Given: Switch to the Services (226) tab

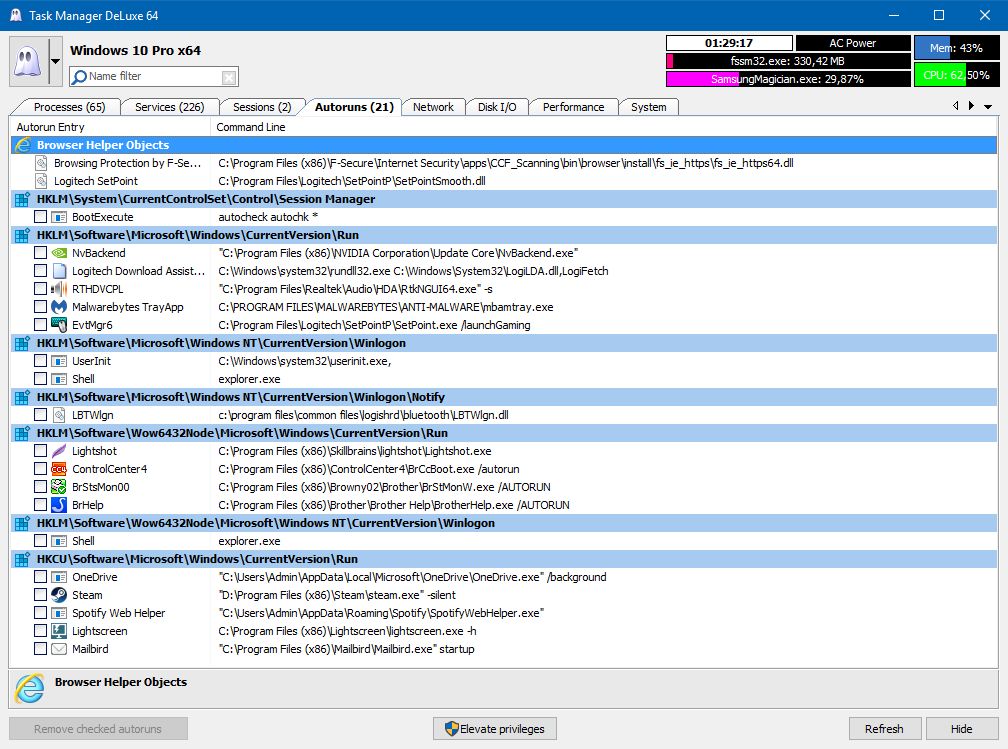Looking at the screenshot, I should (x=170, y=107).
